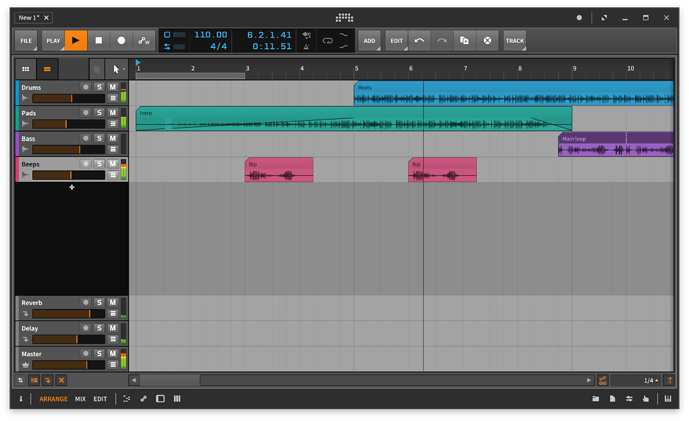The image size is (689, 421).
Task: Switch to the ARRANGE view tab
Action: (53, 399)
